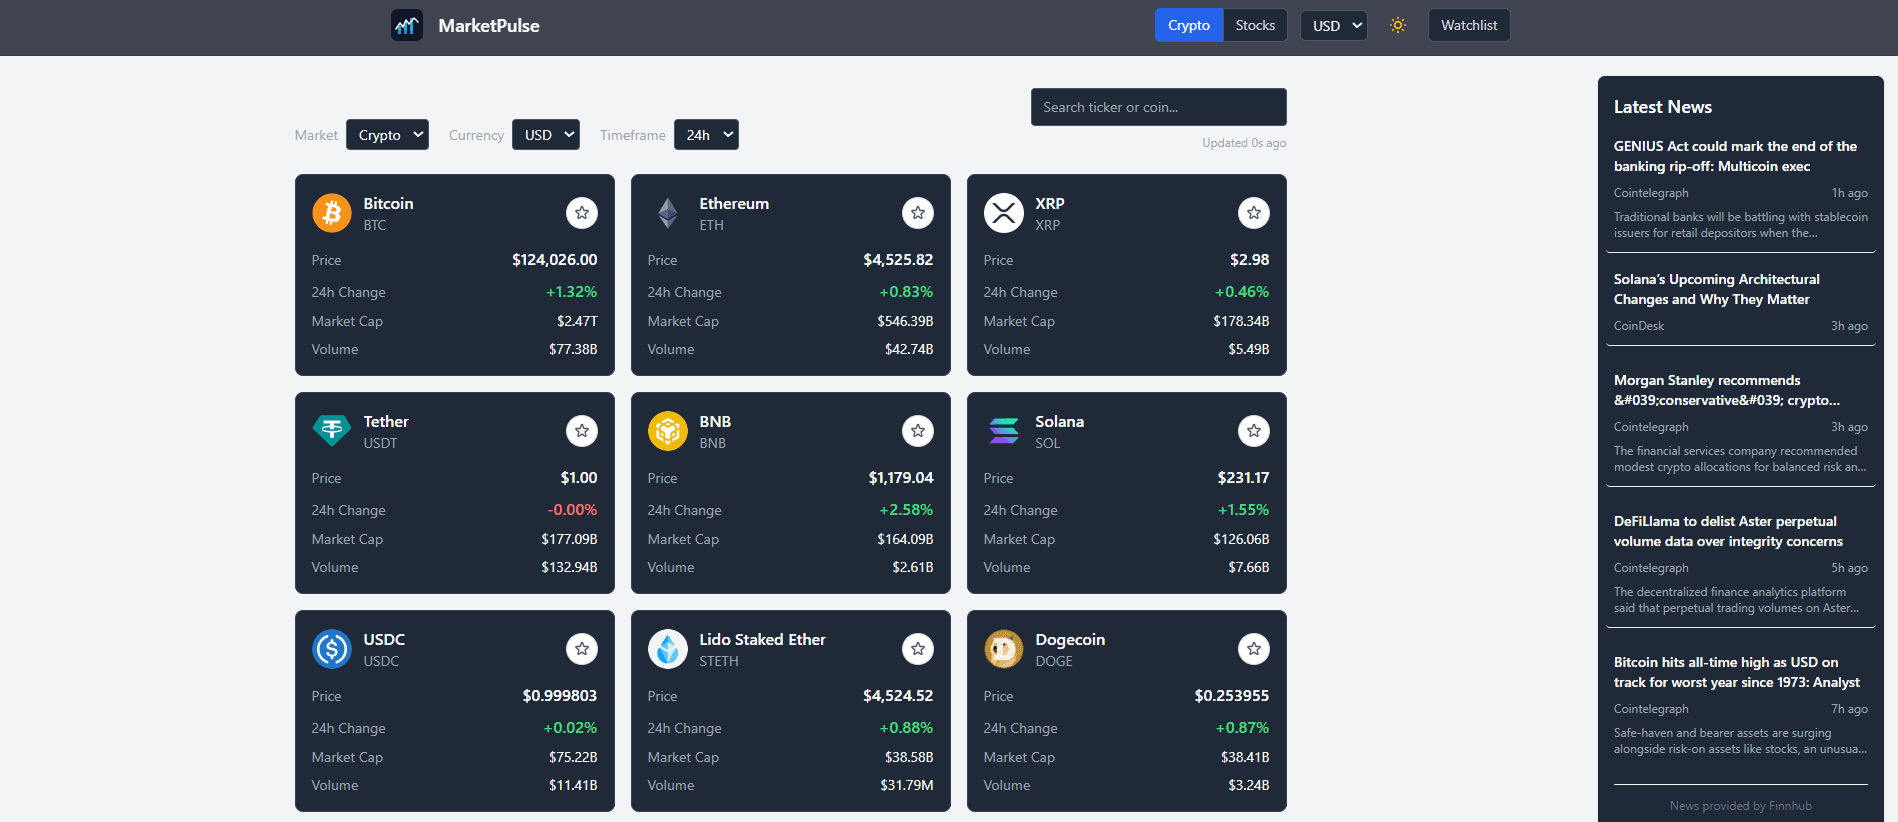This screenshot has height=822, width=1898.
Task: Toggle light theme with sun icon
Action: [1398, 25]
